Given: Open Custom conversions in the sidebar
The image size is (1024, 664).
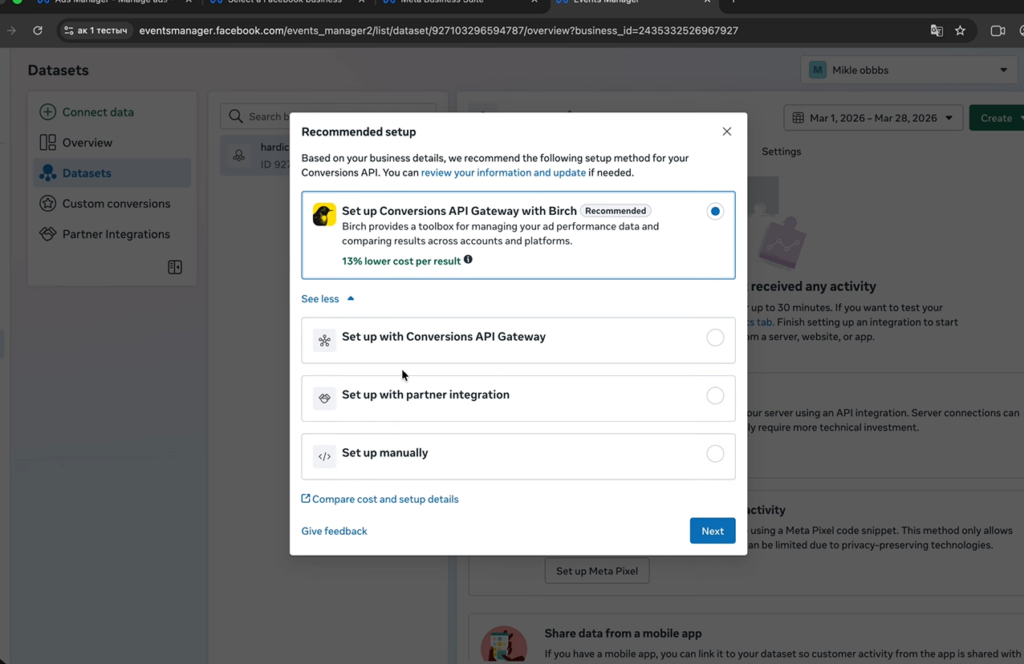Looking at the screenshot, I should (112, 204).
